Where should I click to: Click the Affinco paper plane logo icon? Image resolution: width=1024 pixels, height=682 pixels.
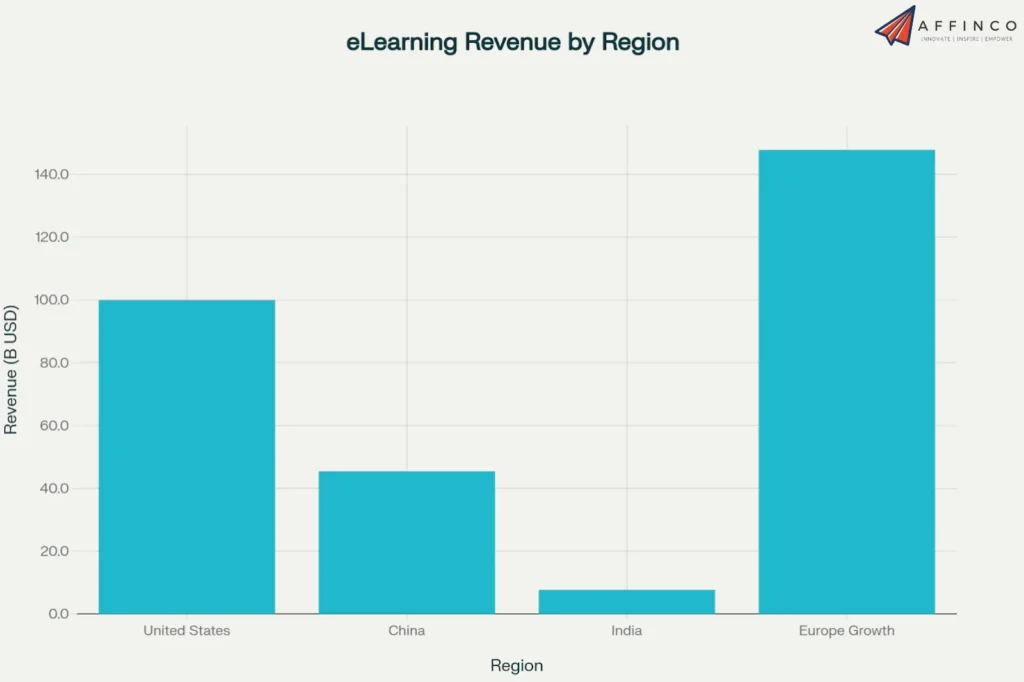(x=897, y=28)
